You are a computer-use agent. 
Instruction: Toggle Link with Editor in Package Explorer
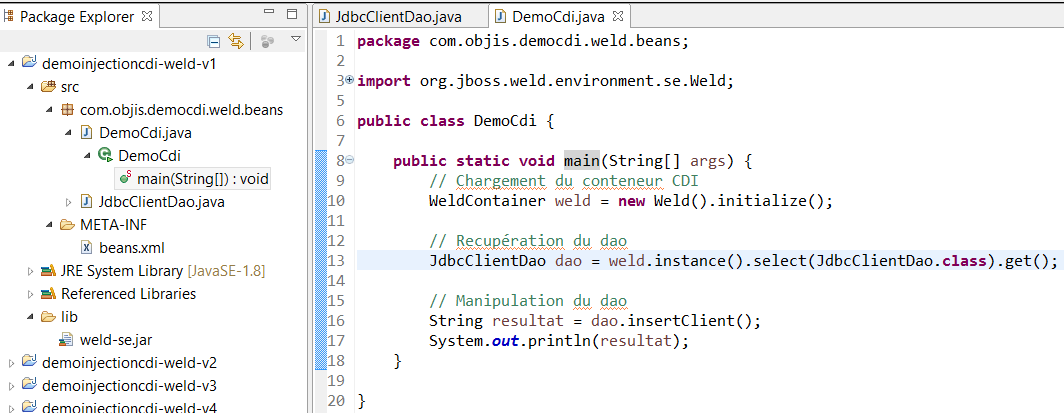point(236,41)
